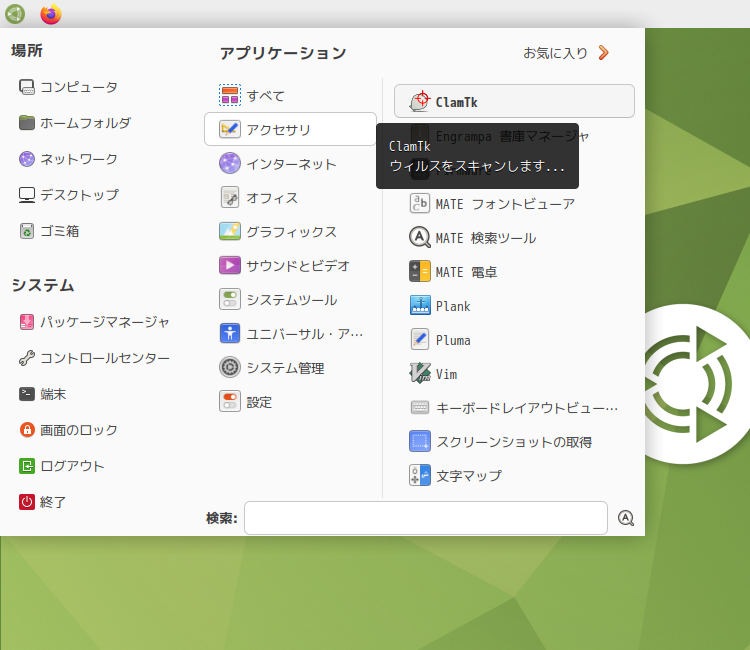Select the システムツール category
The image size is (750, 650).
pos(290,299)
